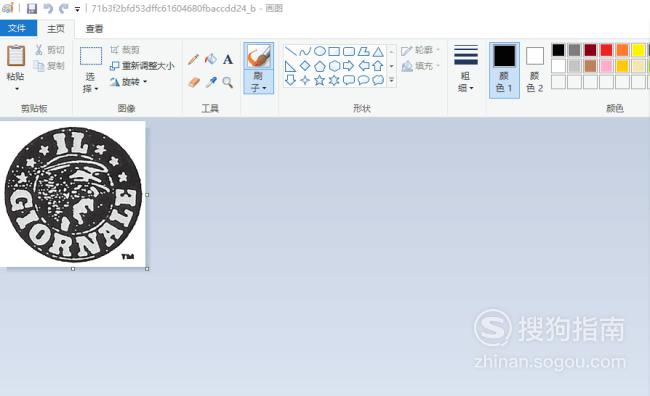Open the Quick Access Toolbar customize arrow
This screenshot has width=650, height=396.
[x=78, y=9]
